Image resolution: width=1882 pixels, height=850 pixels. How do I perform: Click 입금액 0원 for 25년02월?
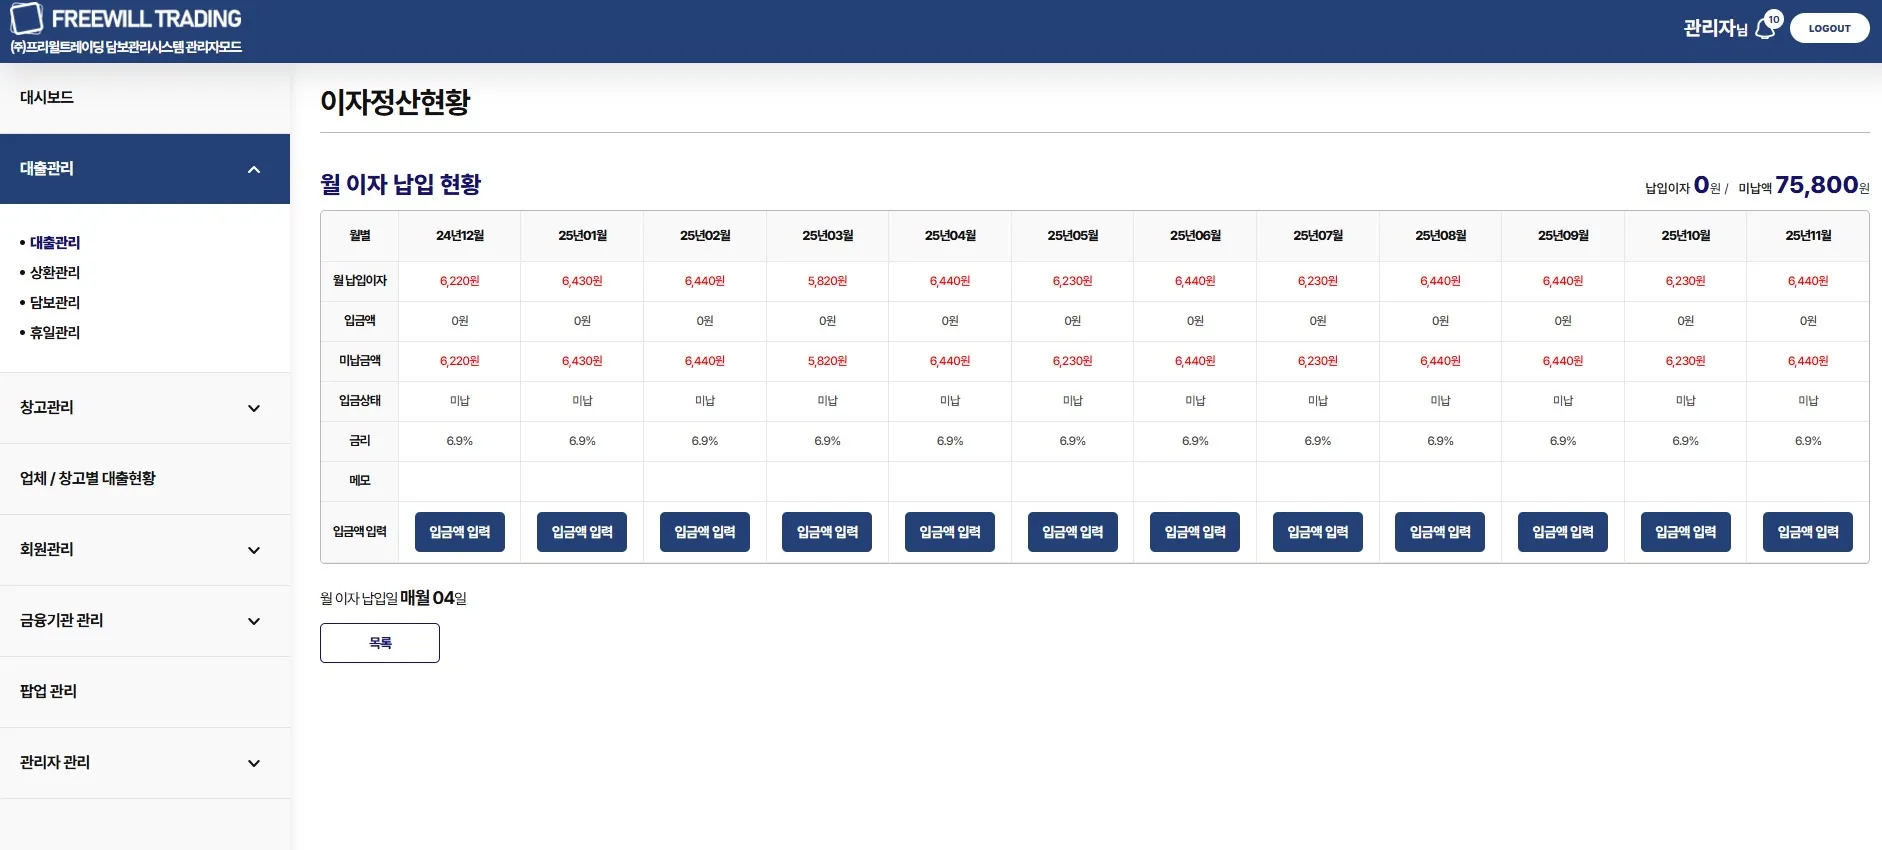pos(705,321)
